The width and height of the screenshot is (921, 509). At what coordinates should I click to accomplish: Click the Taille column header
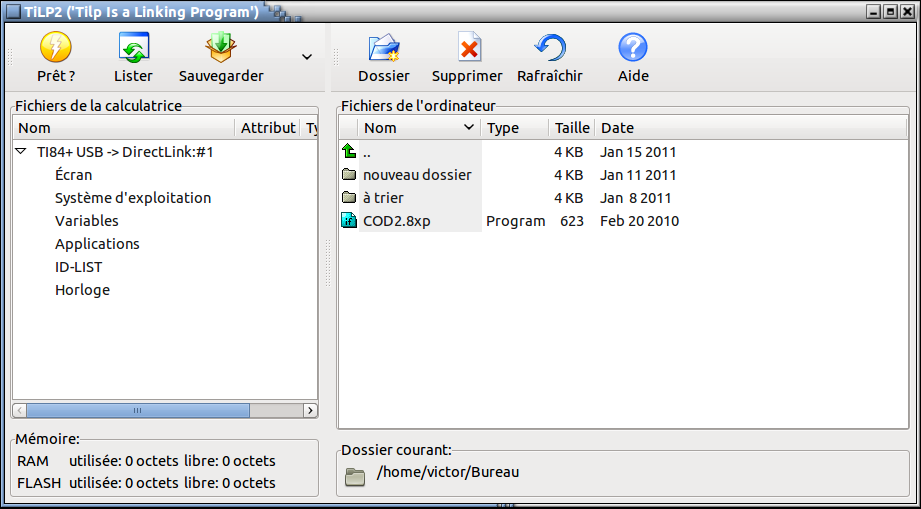(x=572, y=128)
